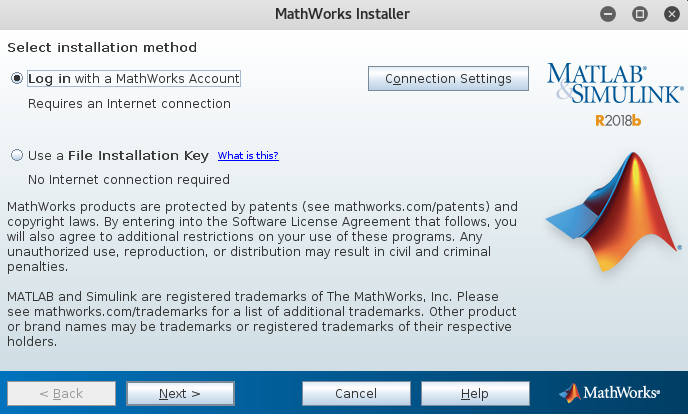Choose Use a File Installation Key radio button
The height and width of the screenshot is (414, 688).
tap(17, 155)
